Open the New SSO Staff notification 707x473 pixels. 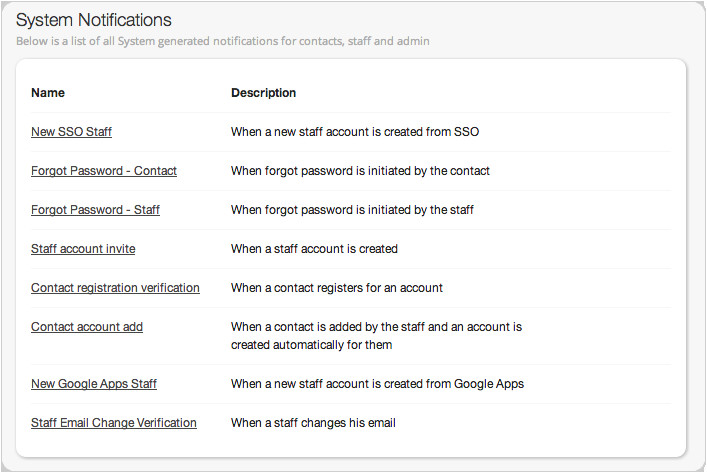[x=78, y=132]
